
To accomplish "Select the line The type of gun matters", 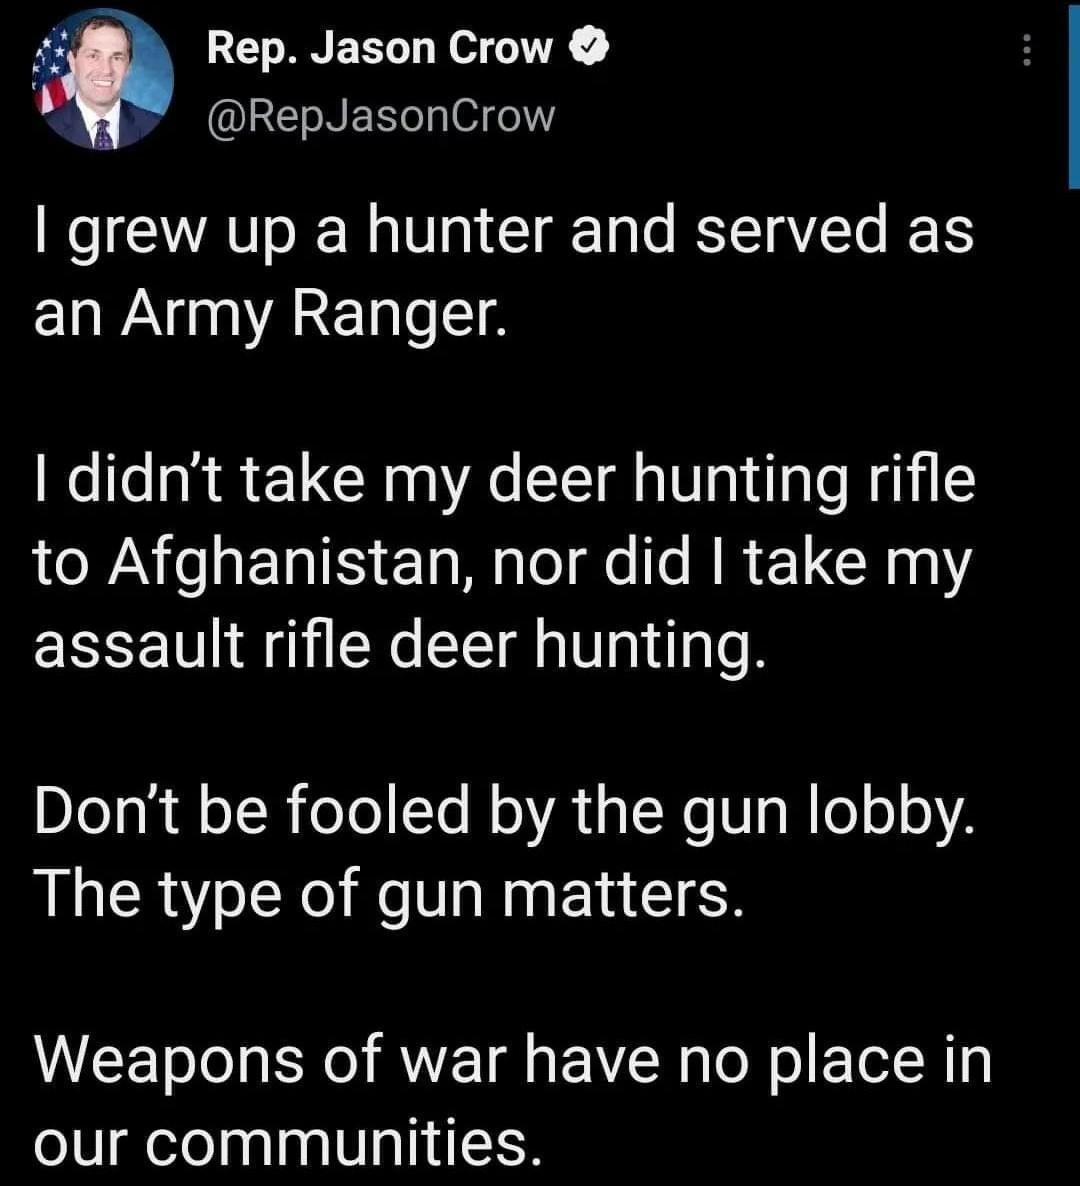I will 388,893.
